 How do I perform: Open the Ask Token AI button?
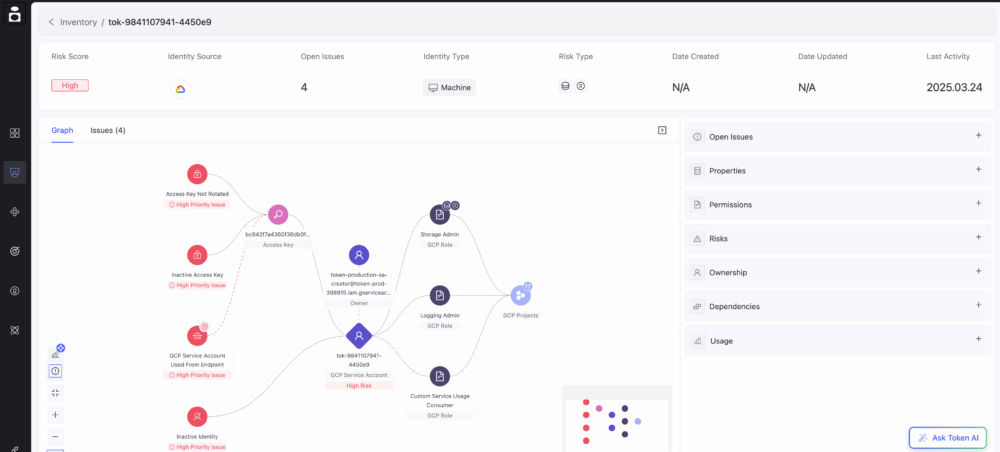point(948,437)
